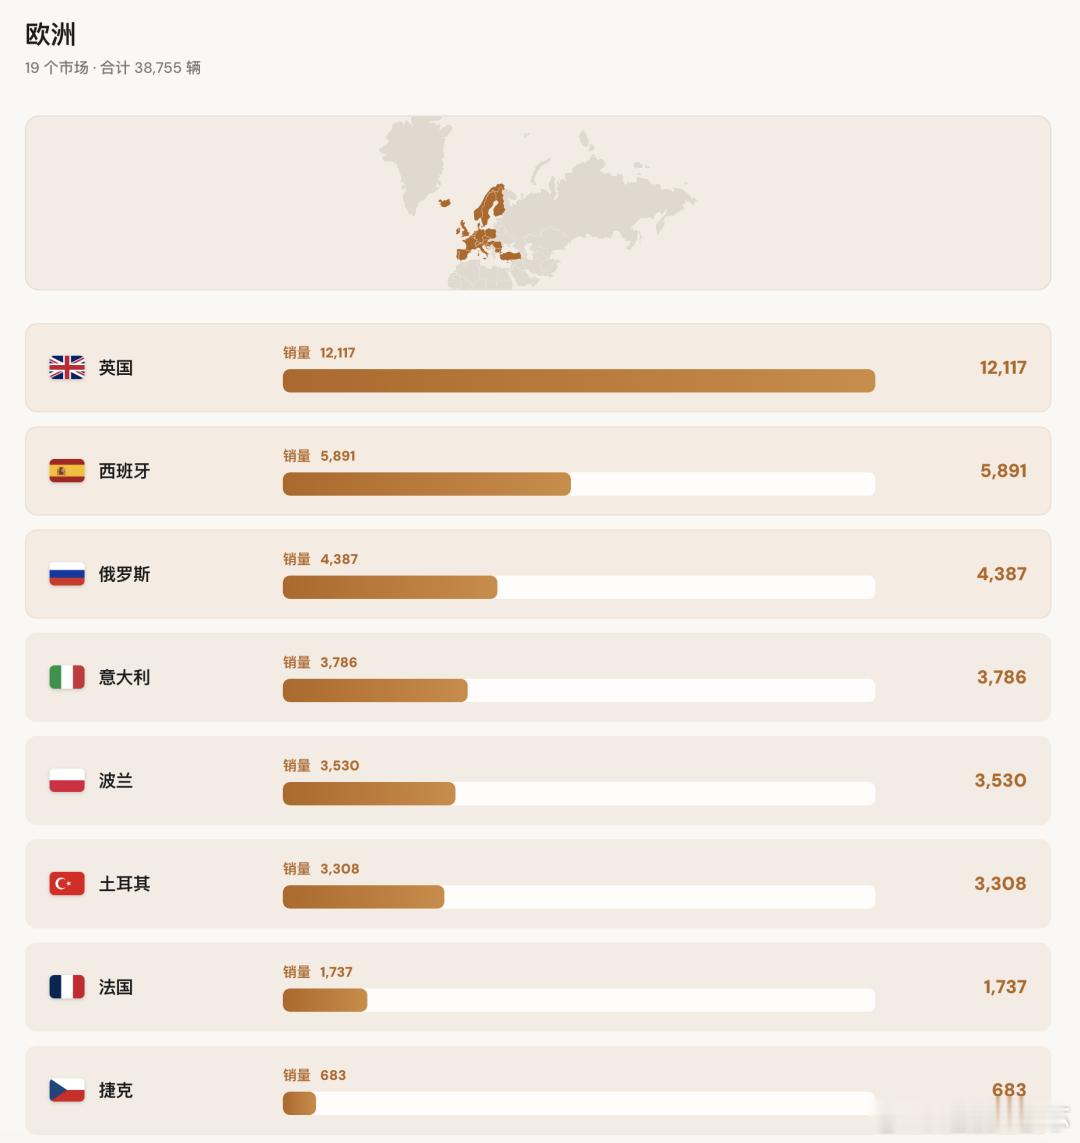Viewport: 1080px width, 1143px height.
Task: Click the Italy flag icon
Action: point(67,677)
